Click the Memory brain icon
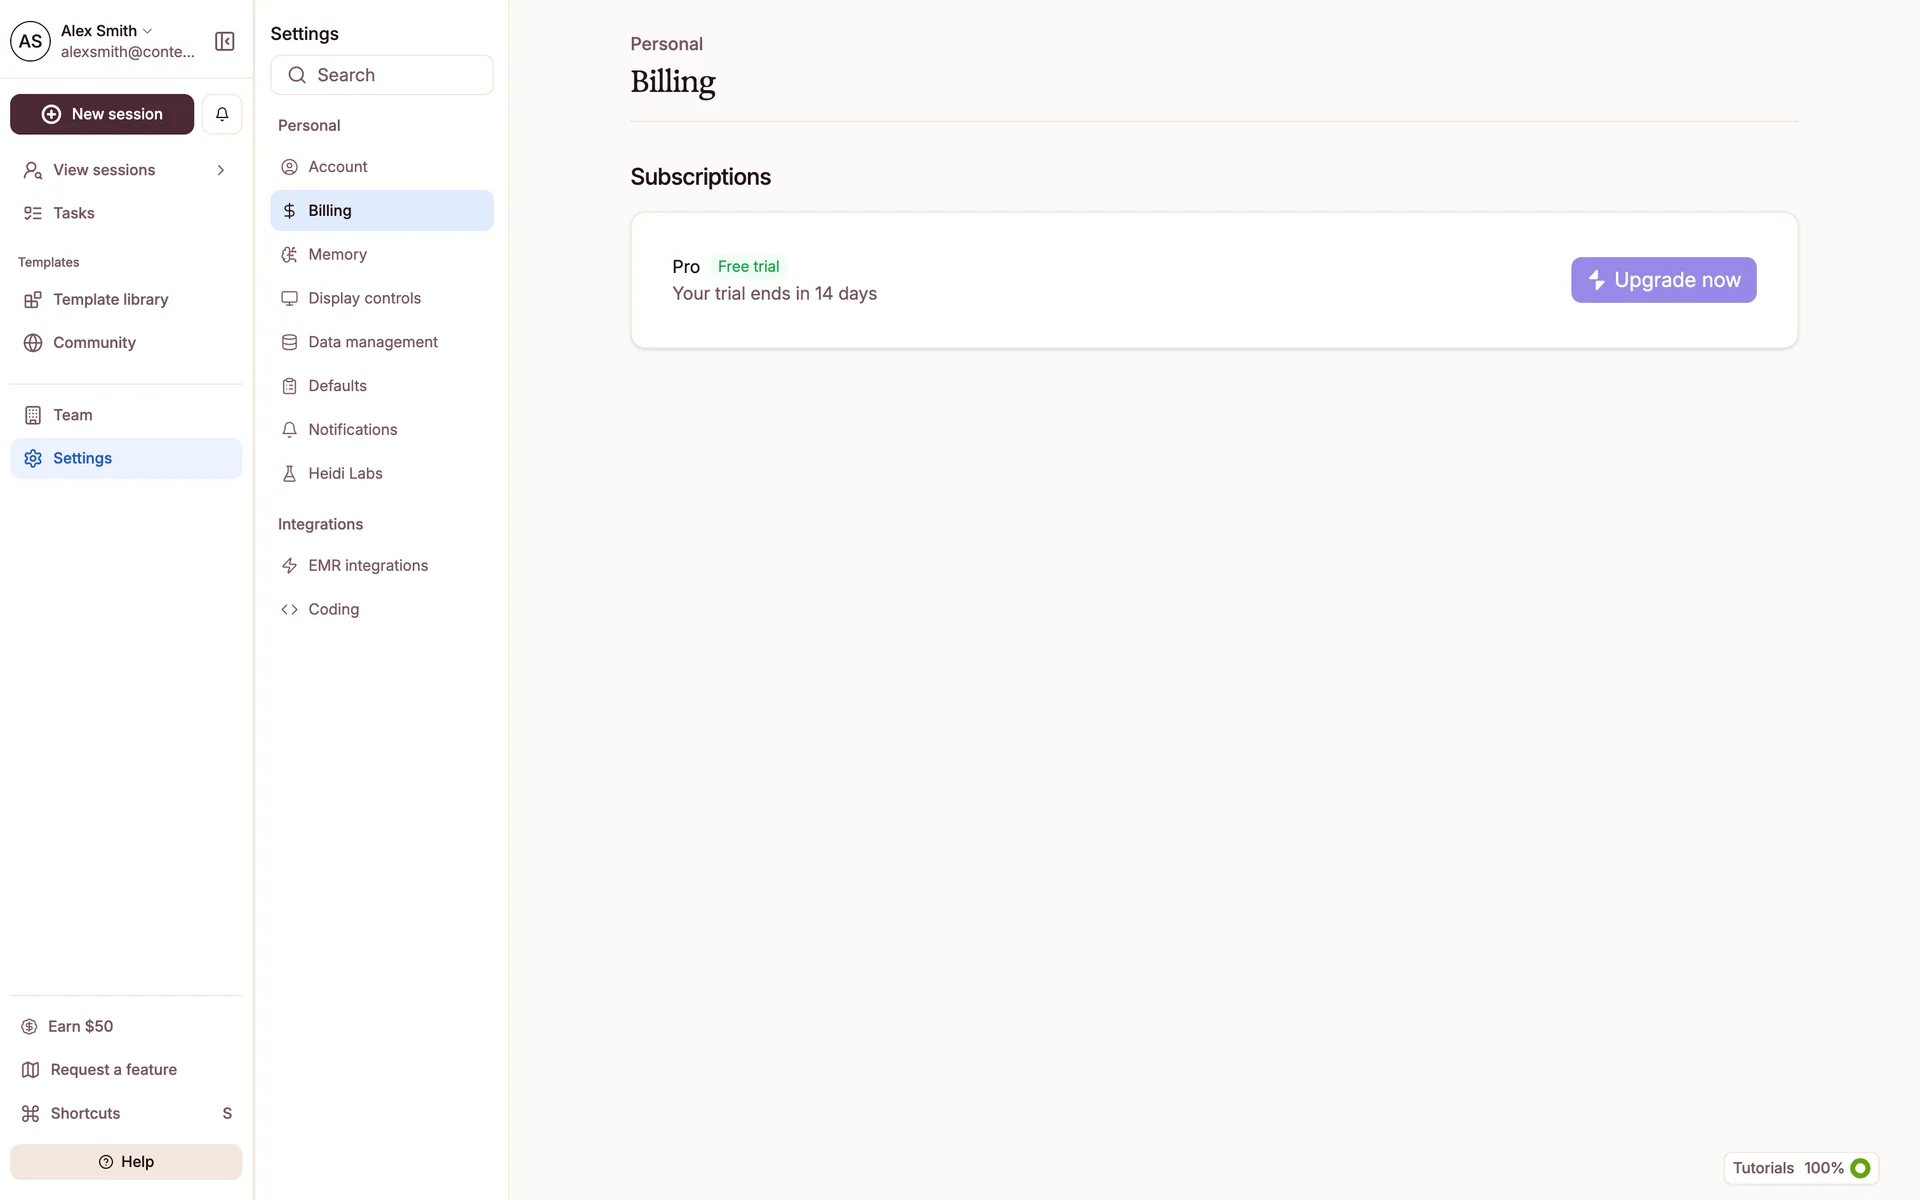 pyautogui.click(x=289, y=255)
